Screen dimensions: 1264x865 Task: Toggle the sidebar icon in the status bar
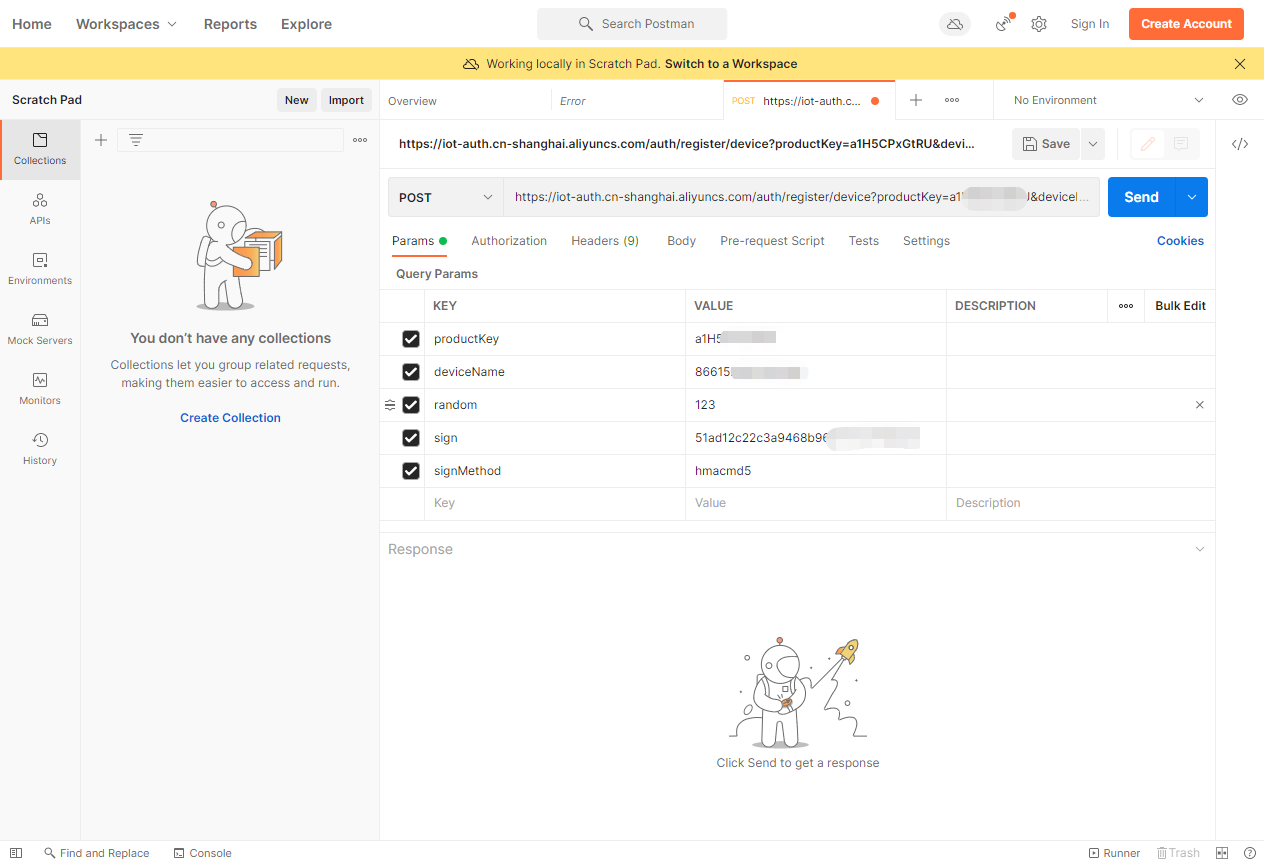tap(16, 853)
